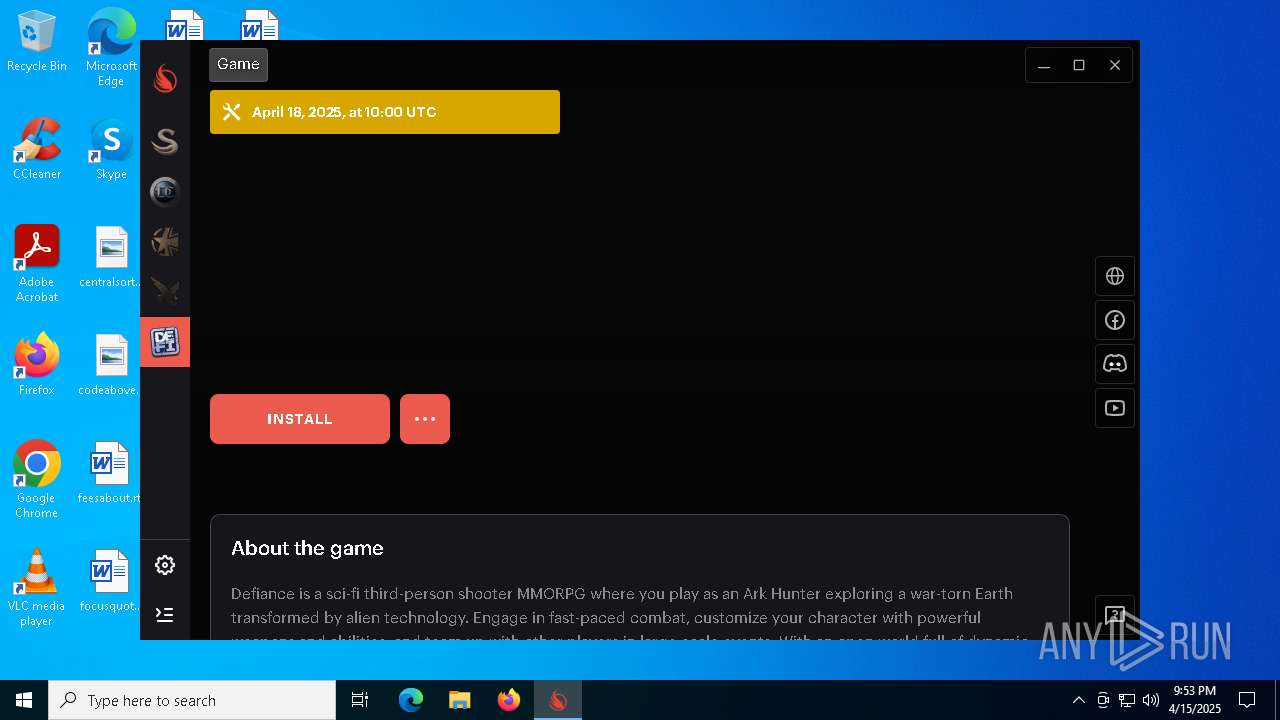This screenshot has height=720, width=1280.
Task: Select the silver S game icon in sidebar
Action: tap(165, 141)
